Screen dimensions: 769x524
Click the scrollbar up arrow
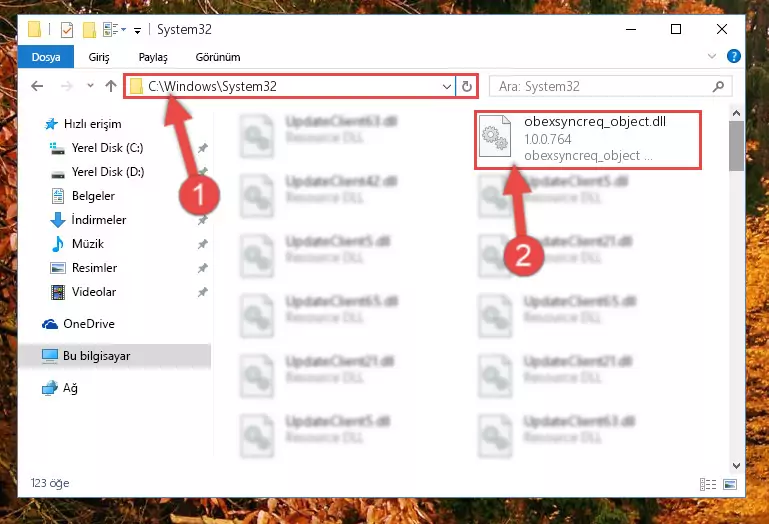click(x=736, y=113)
